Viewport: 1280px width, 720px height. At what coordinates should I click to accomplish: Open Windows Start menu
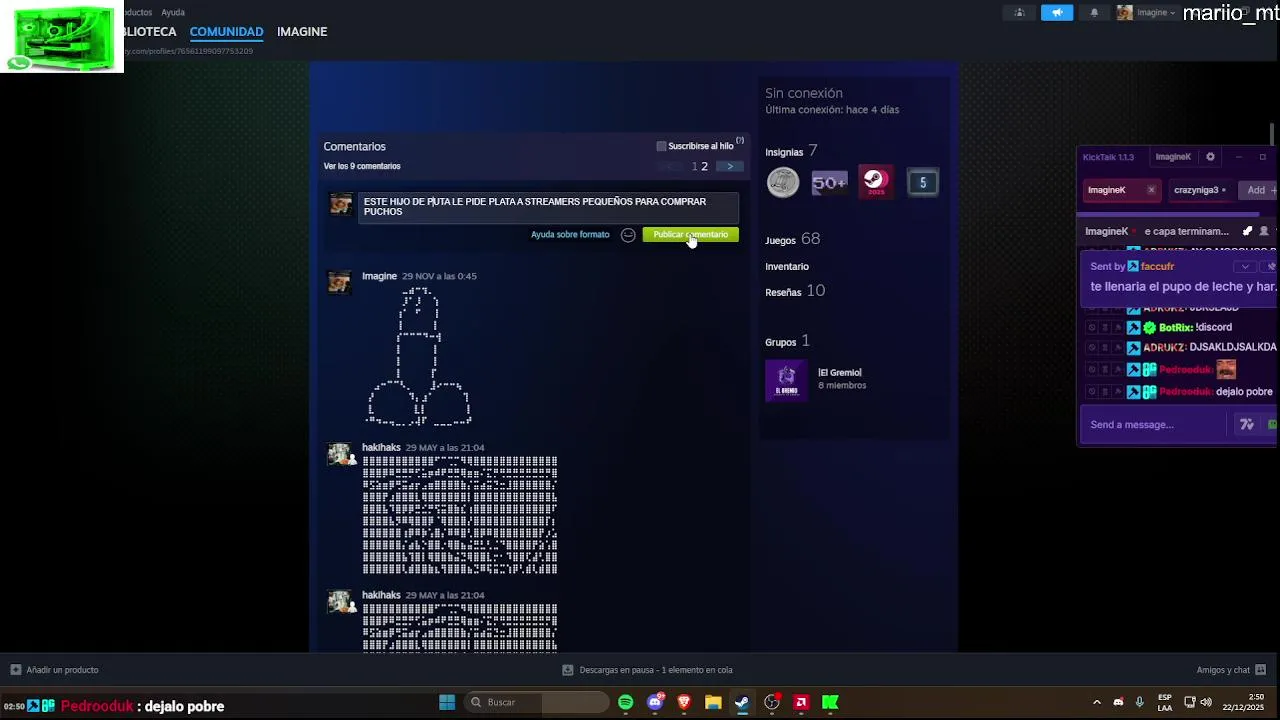[x=447, y=702]
